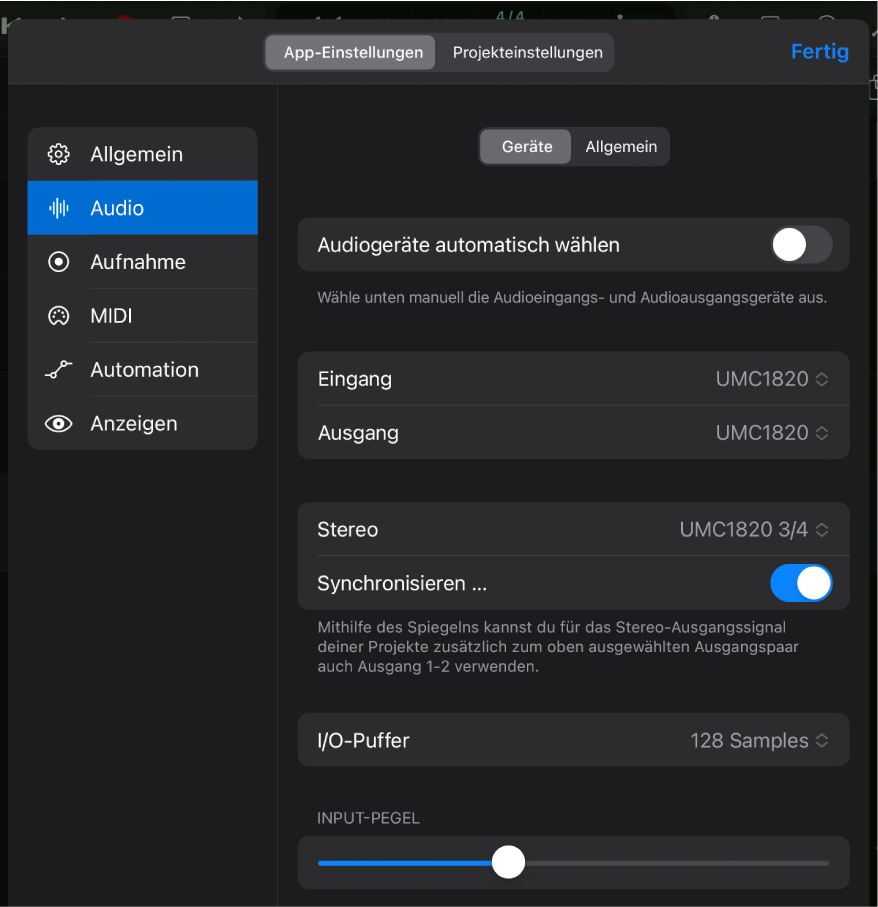Enable Audiogeräte automatisch wählen
Viewport: 878px width, 907px height.
tap(800, 244)
